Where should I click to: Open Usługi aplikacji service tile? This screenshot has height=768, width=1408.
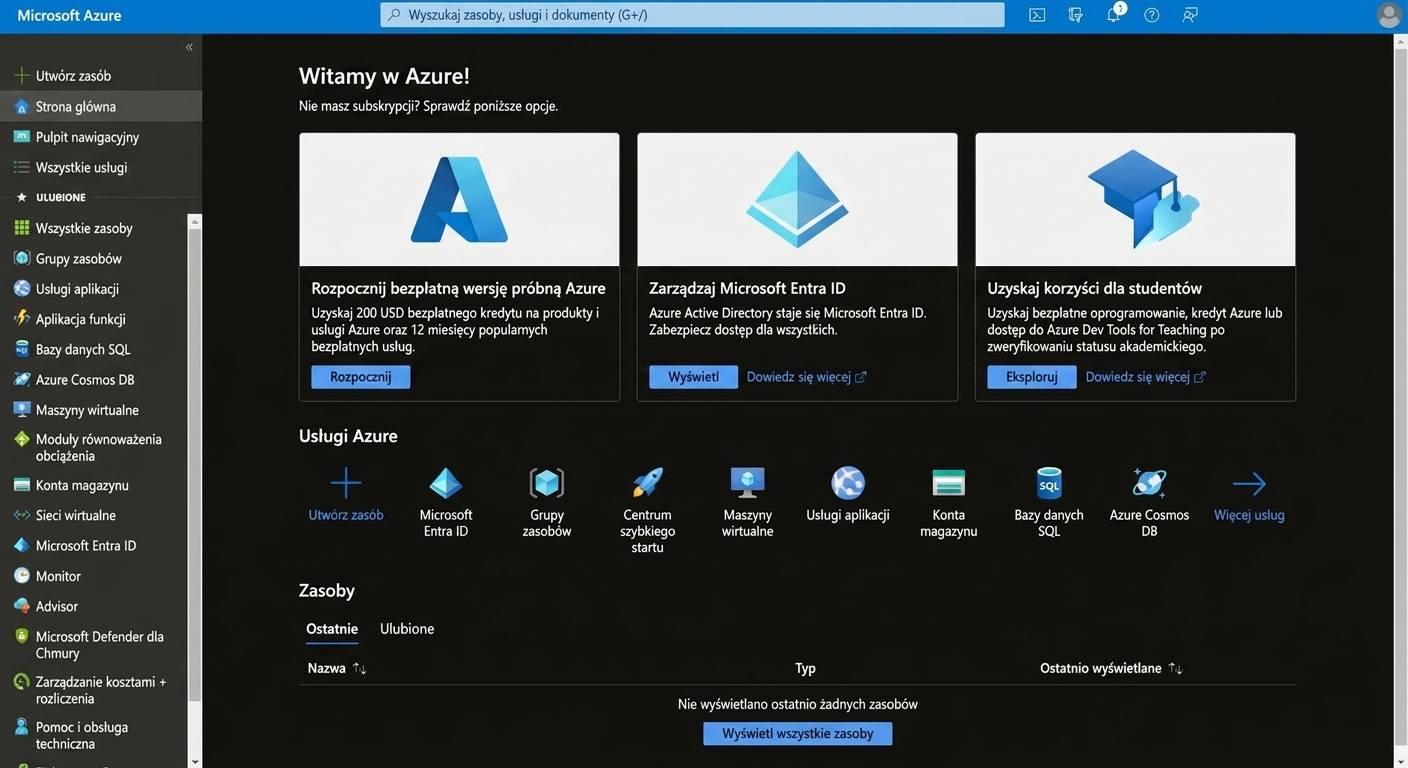click(x=848, y=494)
